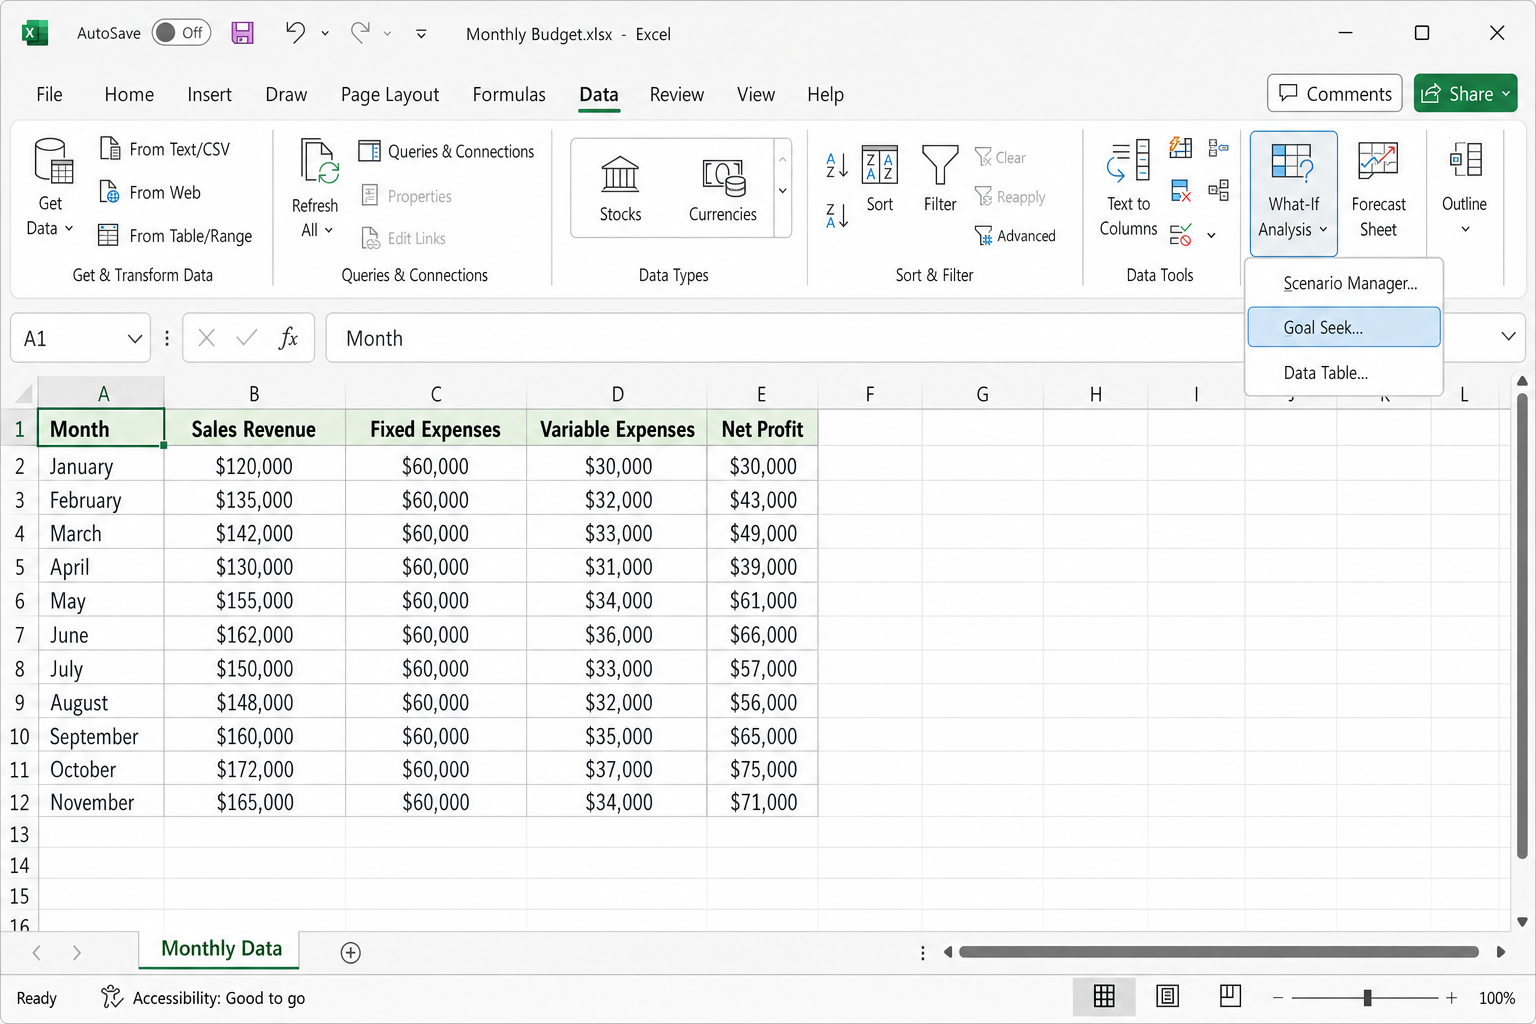The height and width of the screenshot is (1024, 1536).
Task: Expand the formula bar
Action: [1508, 337]
